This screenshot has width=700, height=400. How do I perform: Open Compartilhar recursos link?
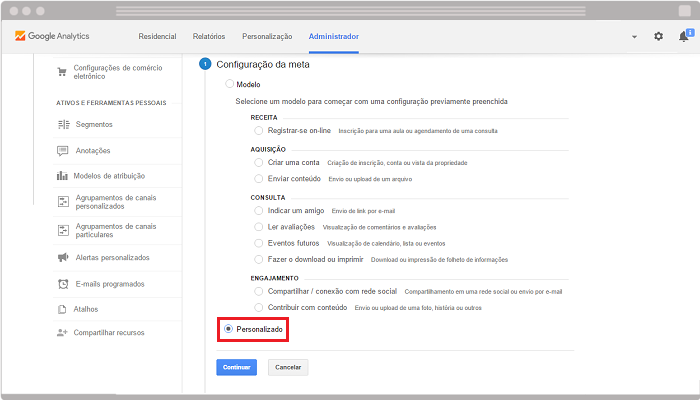(109, 333)
